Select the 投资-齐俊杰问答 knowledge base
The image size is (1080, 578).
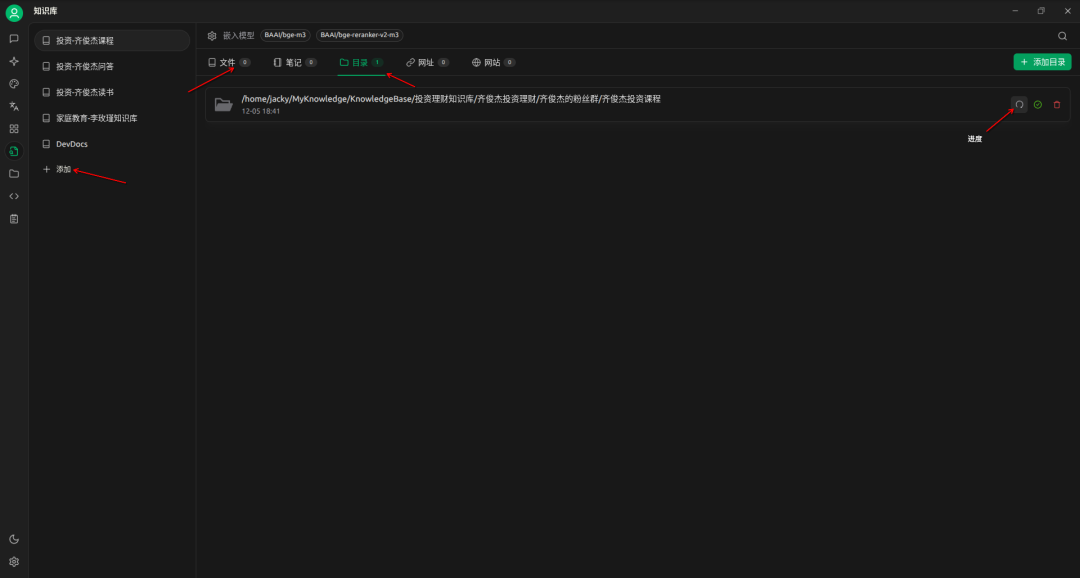pyautogui.click(x=84, y=66)
